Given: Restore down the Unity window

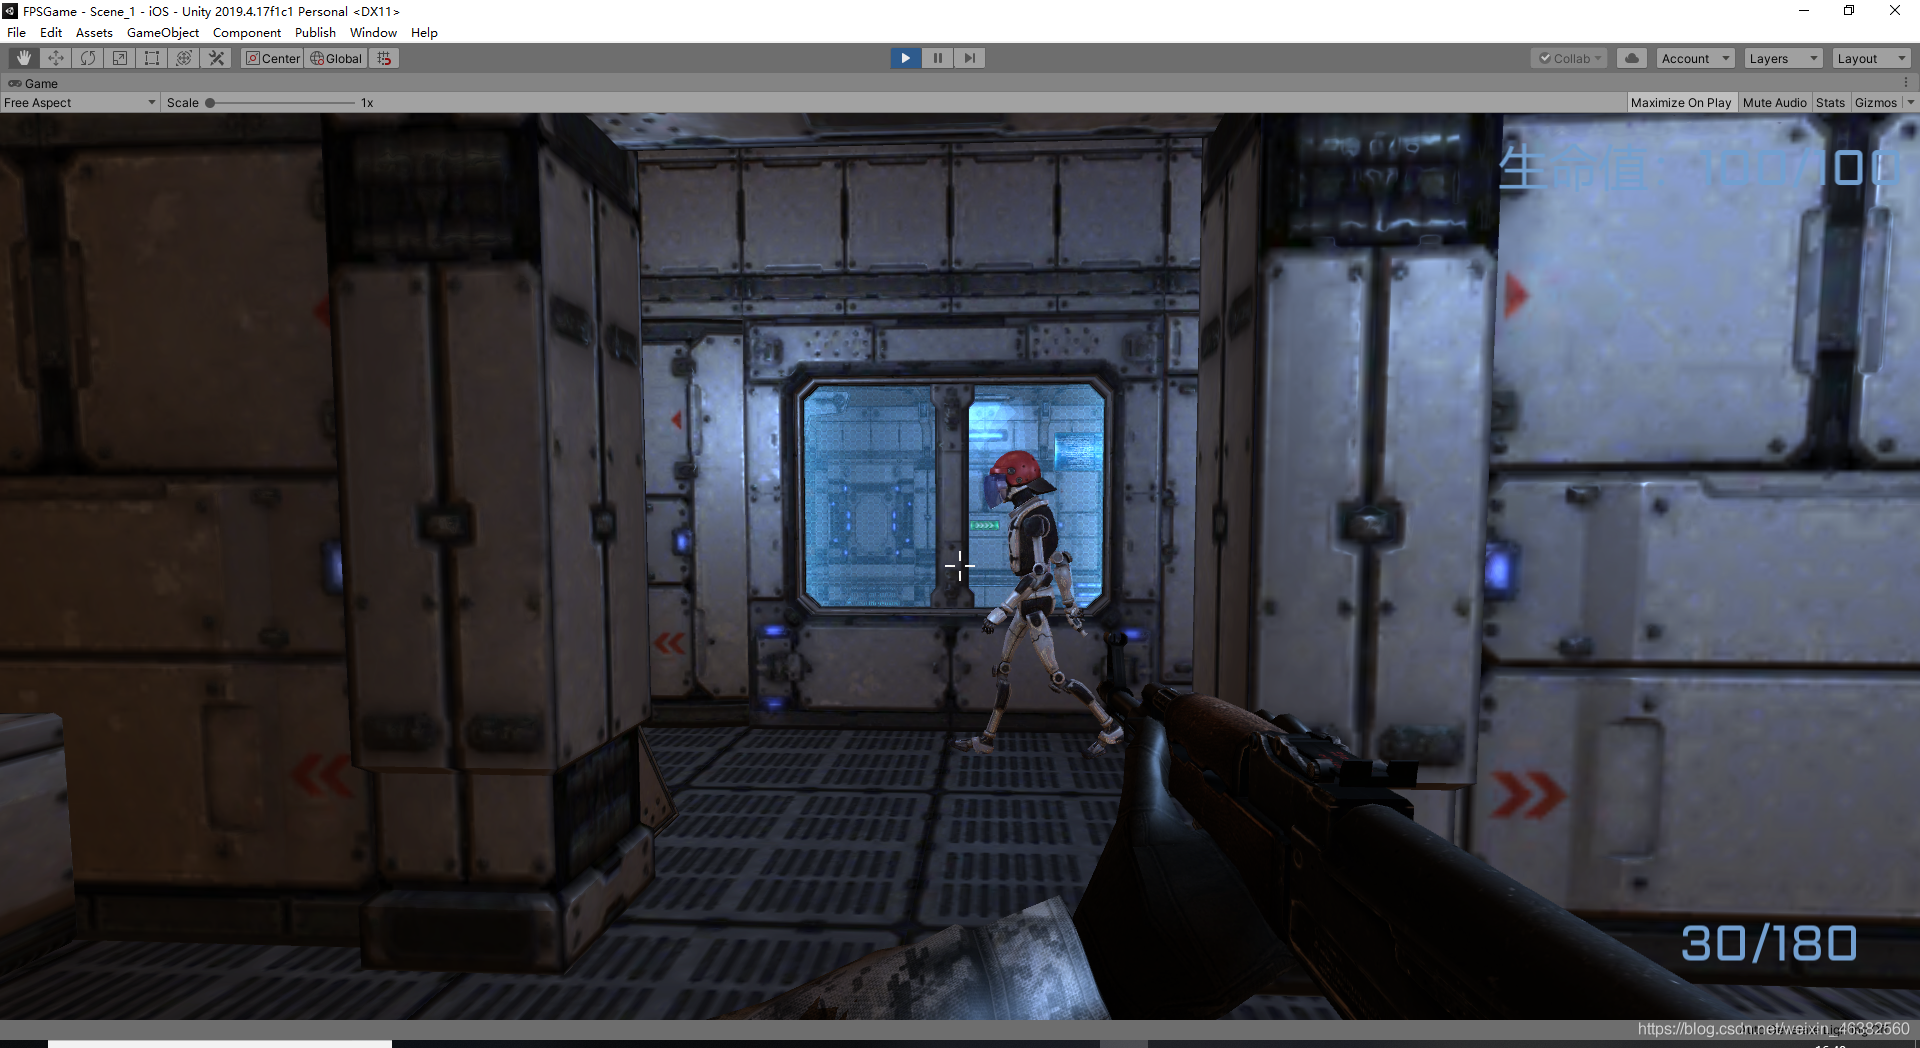Looking at the screenshot, I should [1849, 11].
